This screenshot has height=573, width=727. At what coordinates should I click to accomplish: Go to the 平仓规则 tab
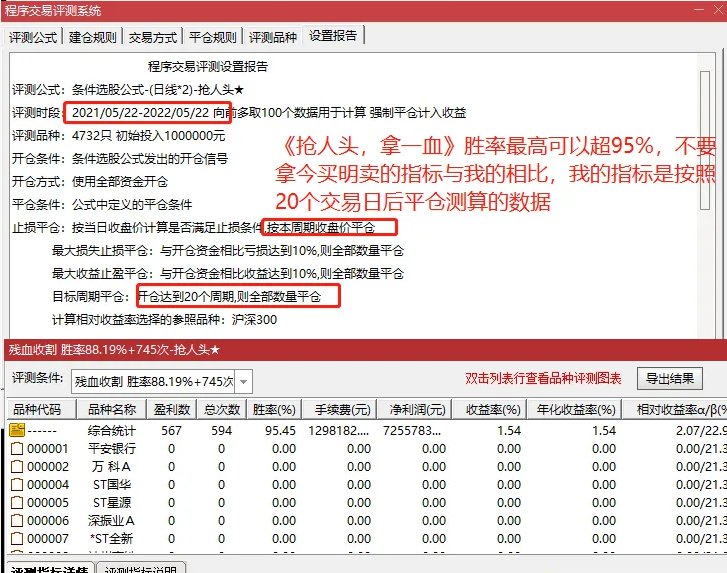(213, 37)
